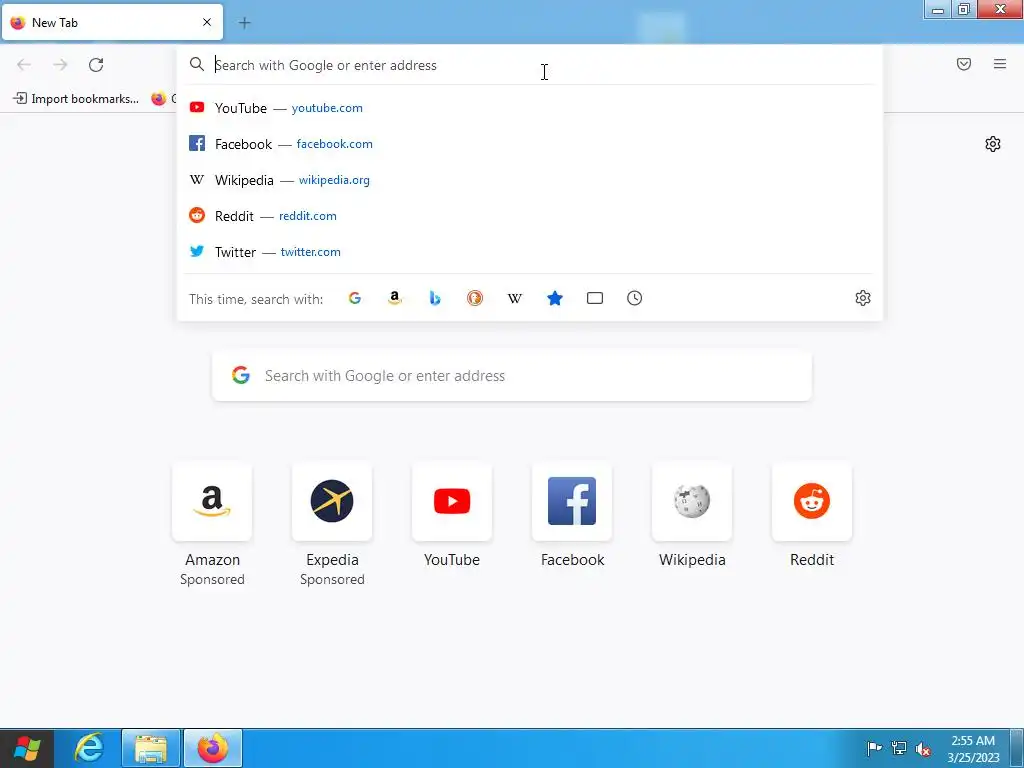
Task: Choose the Wikipedia wikipedia.org suggestion
Action: [530, 180]
